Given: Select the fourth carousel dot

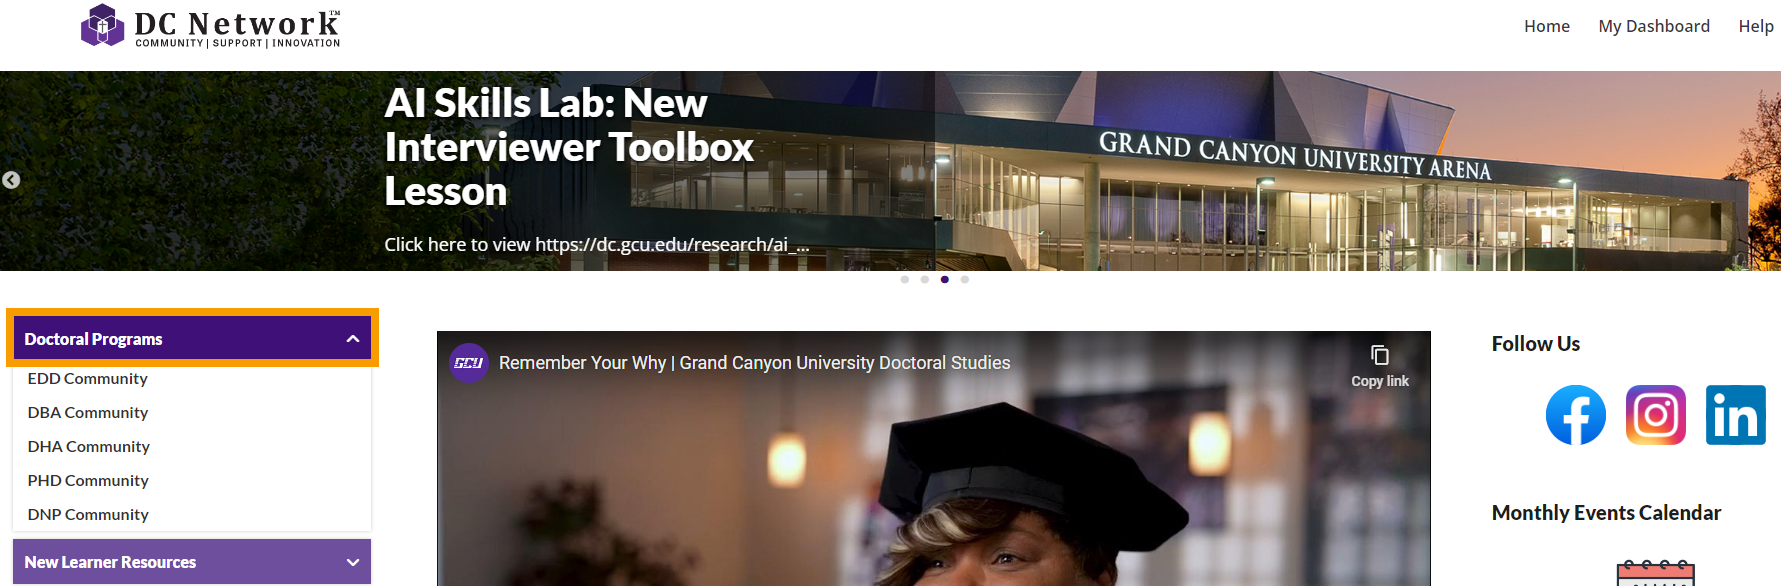Looking at the screenshot, I should [x=965, y=280].
